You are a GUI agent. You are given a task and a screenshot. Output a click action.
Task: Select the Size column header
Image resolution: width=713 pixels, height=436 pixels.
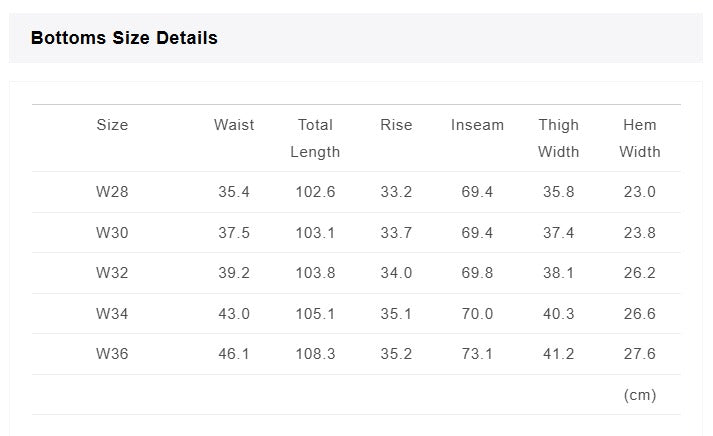pyautogui.click(x=112, y=125)
